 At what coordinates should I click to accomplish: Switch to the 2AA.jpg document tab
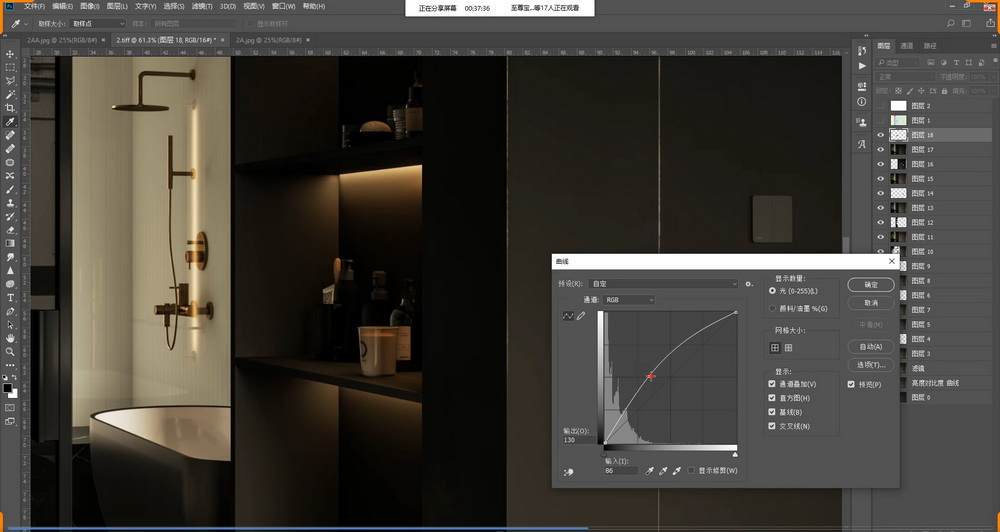point(62,40)
